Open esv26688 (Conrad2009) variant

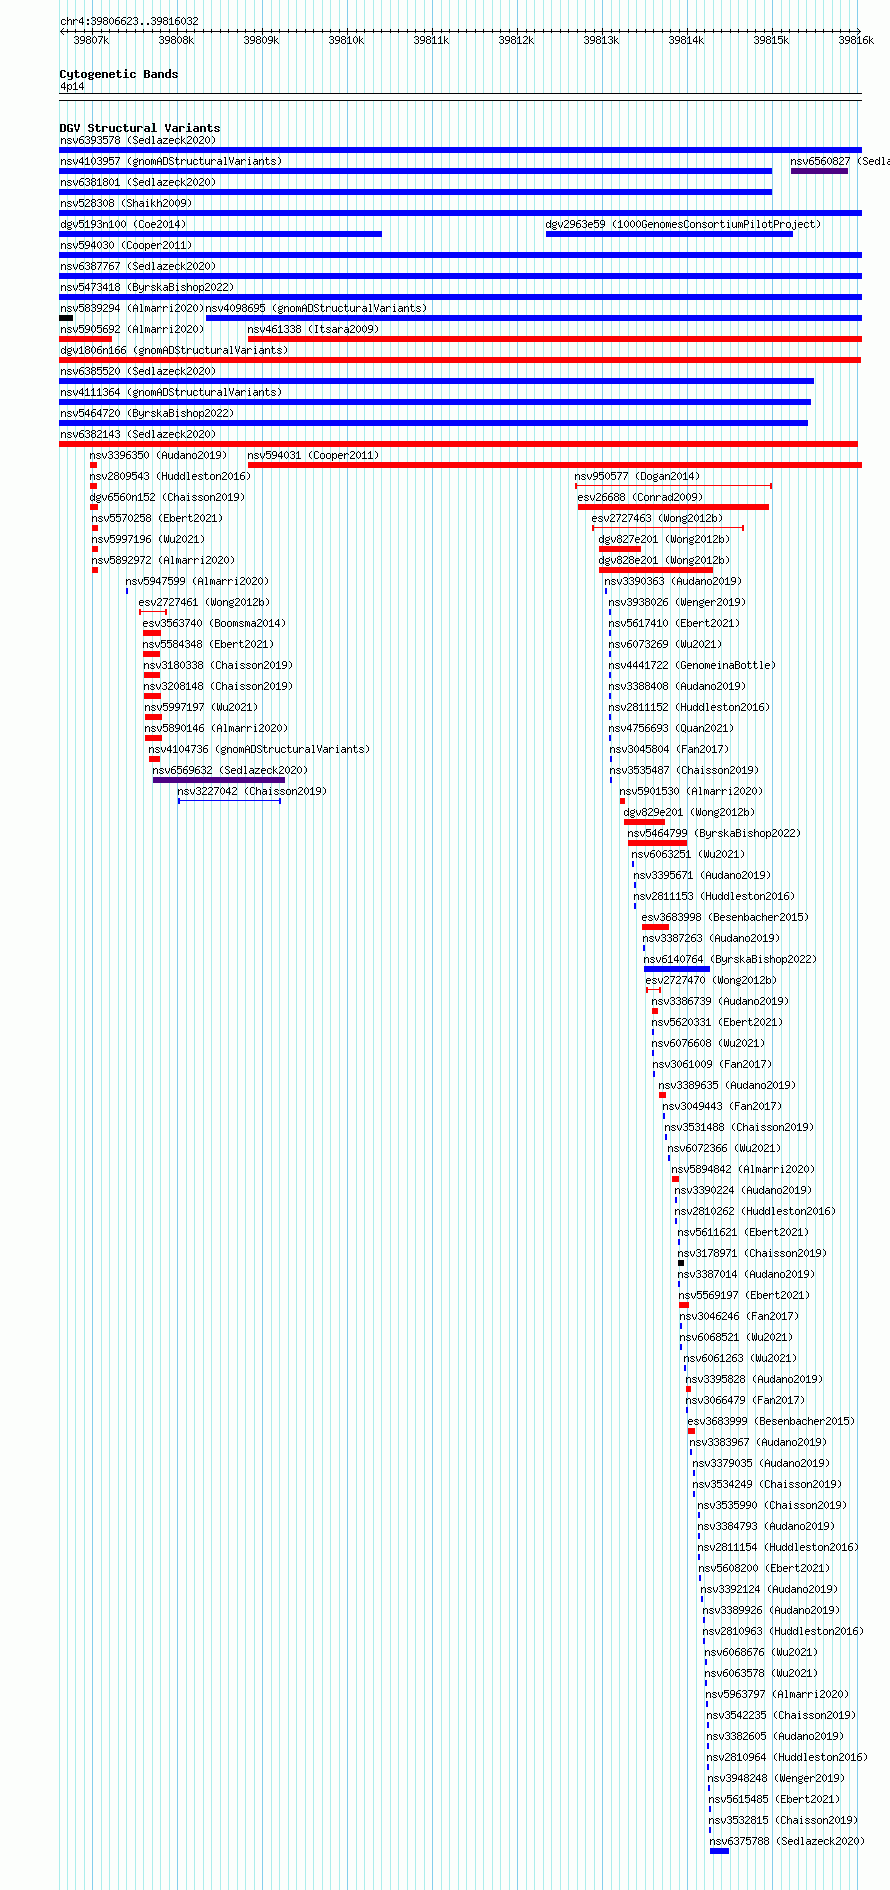pos(640,498)
